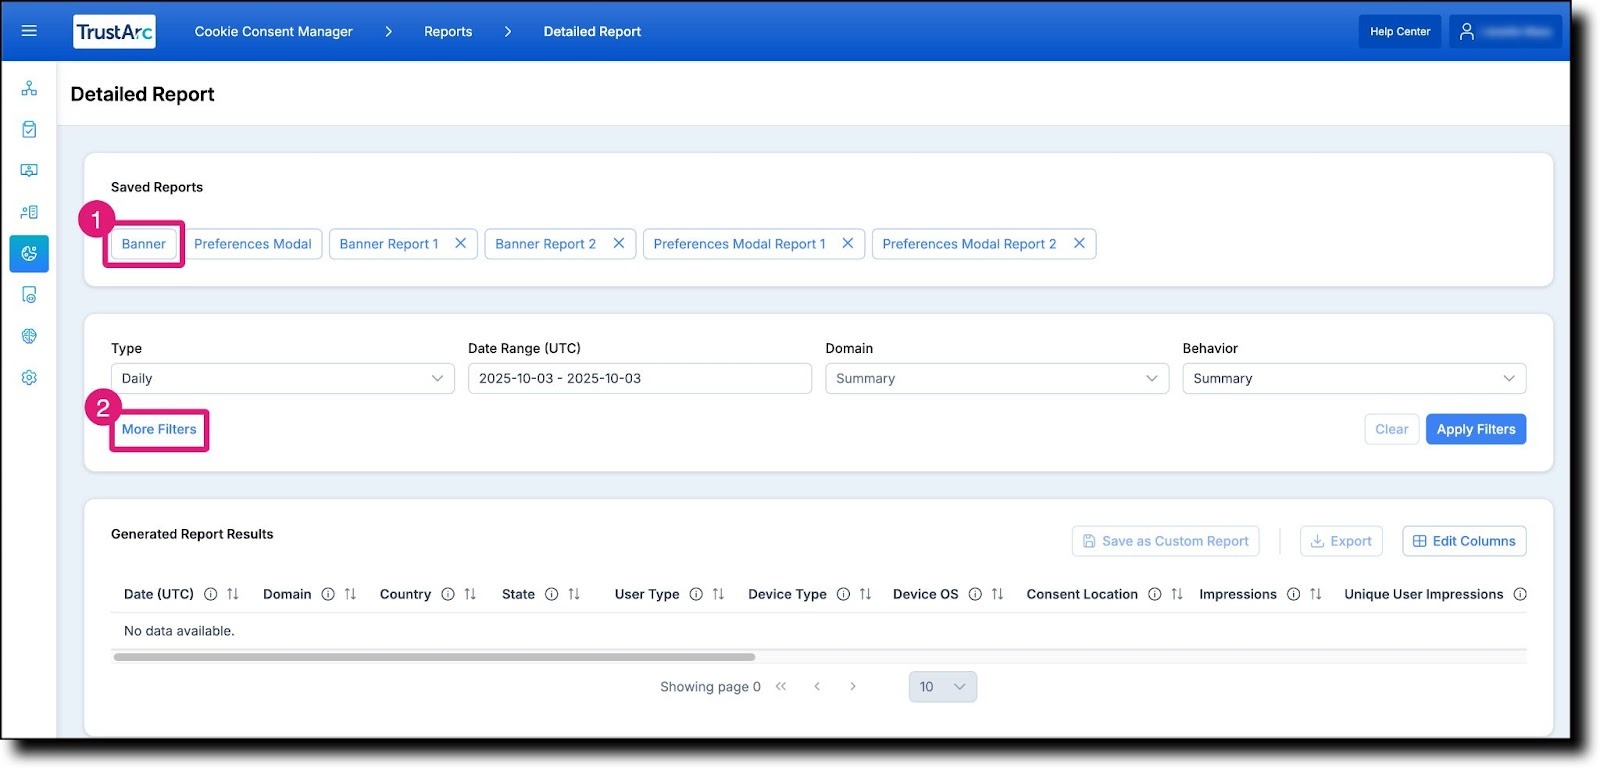Show info for State column
1600x768 pixels.
point(552,594)
